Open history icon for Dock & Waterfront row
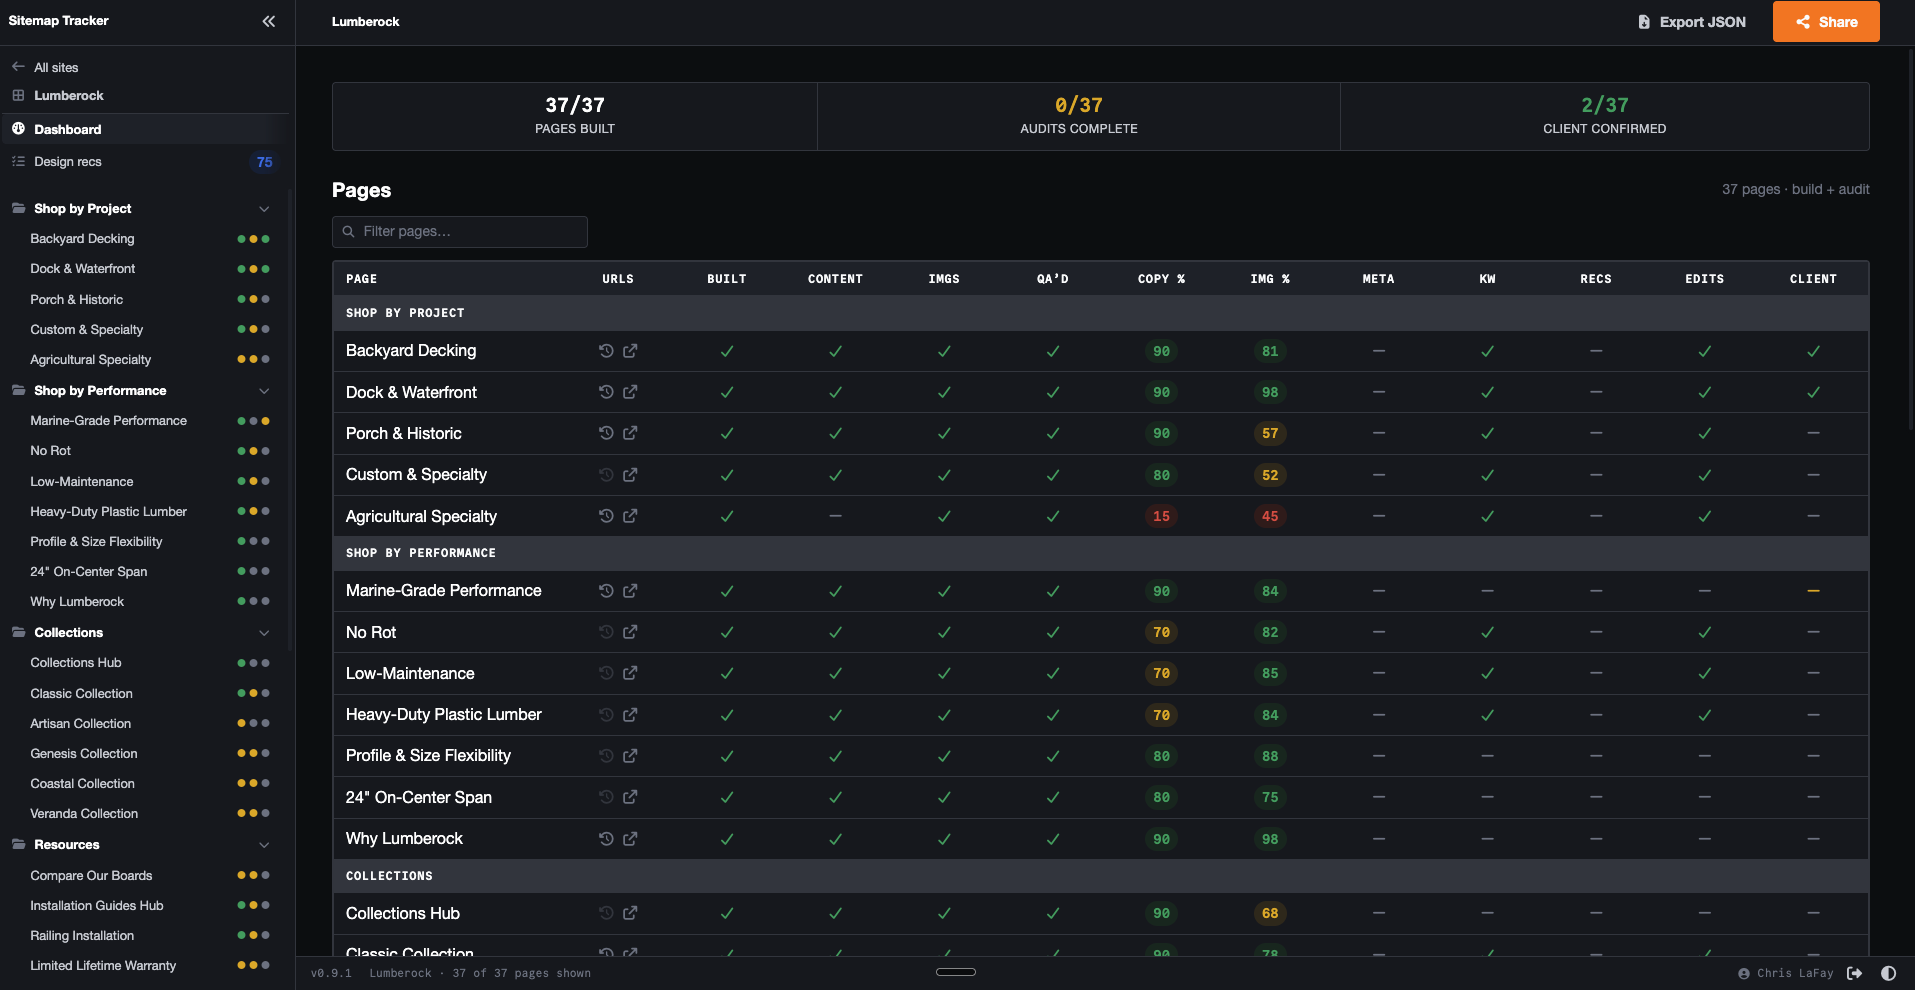 [606, 392]
